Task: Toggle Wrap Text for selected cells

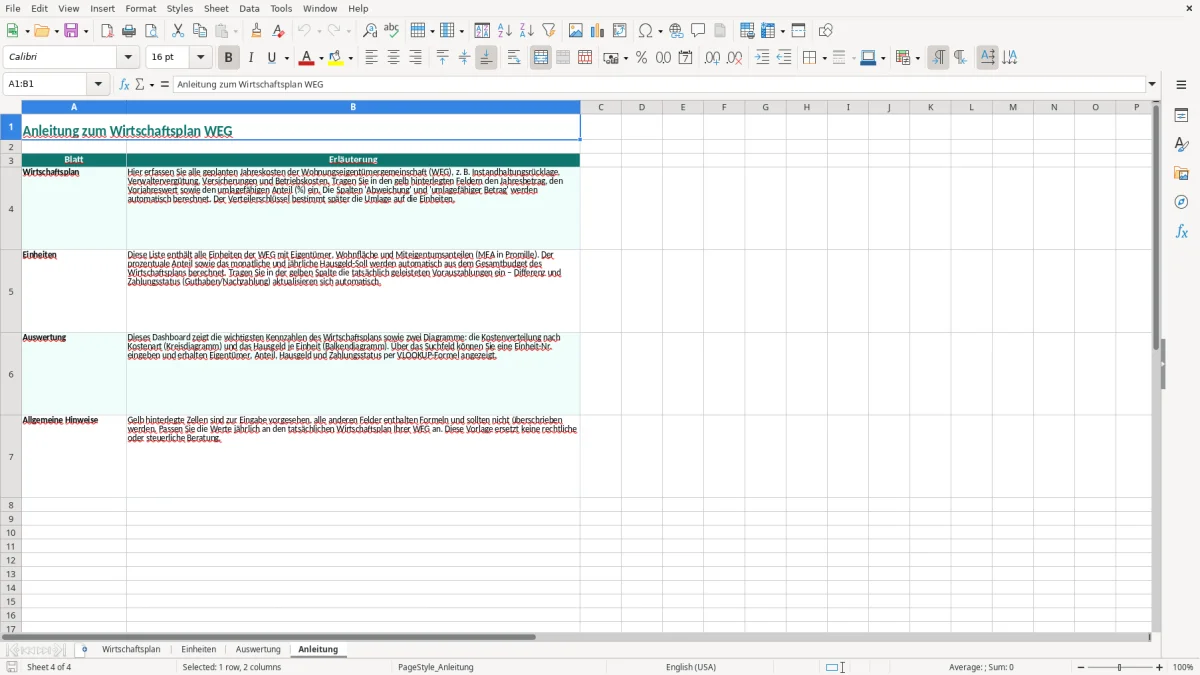Action: [514, 58]
